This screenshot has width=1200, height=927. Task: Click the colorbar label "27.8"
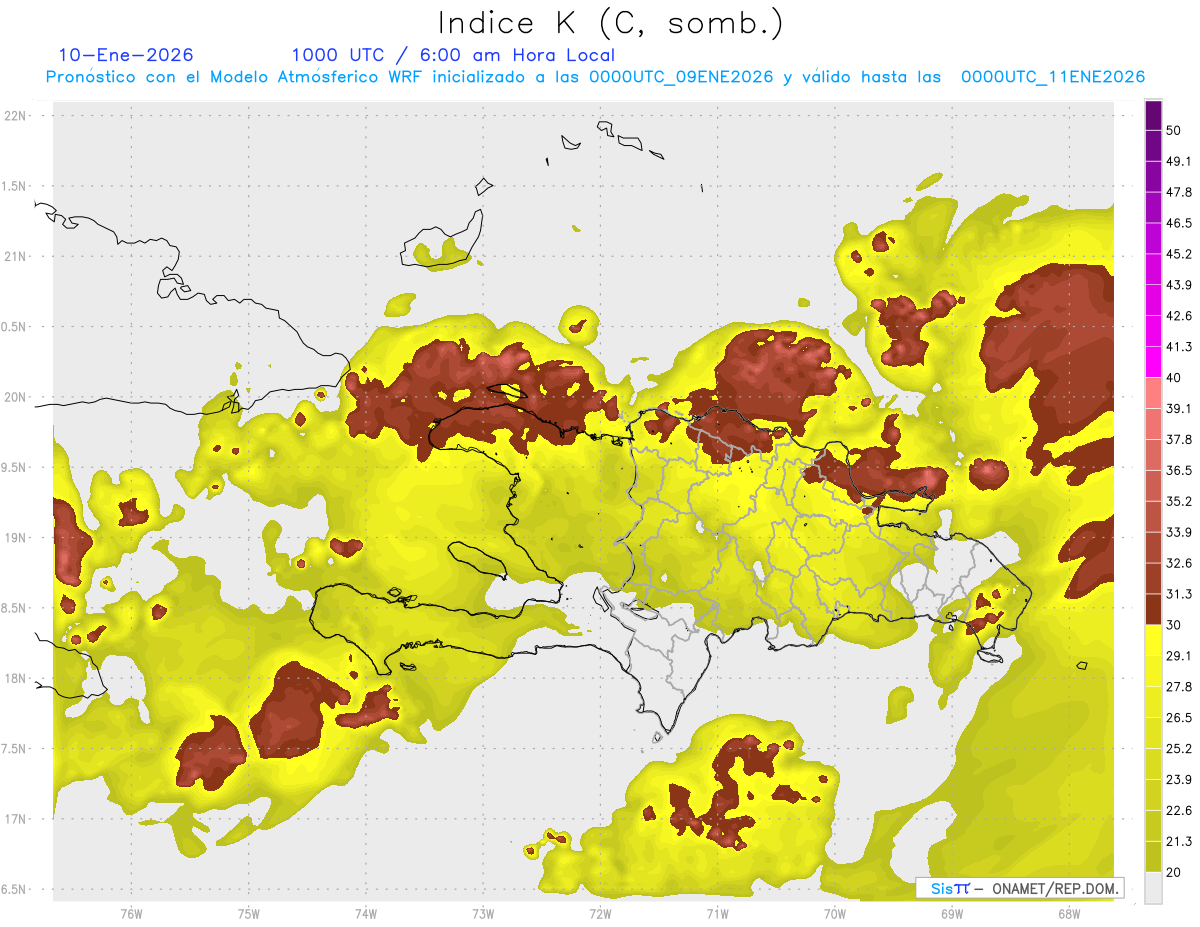pyautogui.click(x=1178, y=687)
